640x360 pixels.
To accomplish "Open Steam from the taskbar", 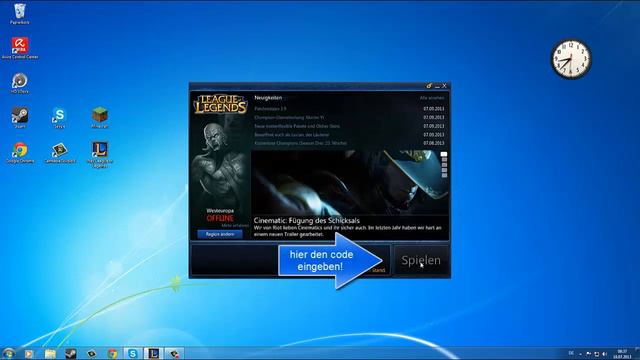I will pos(71,353).
